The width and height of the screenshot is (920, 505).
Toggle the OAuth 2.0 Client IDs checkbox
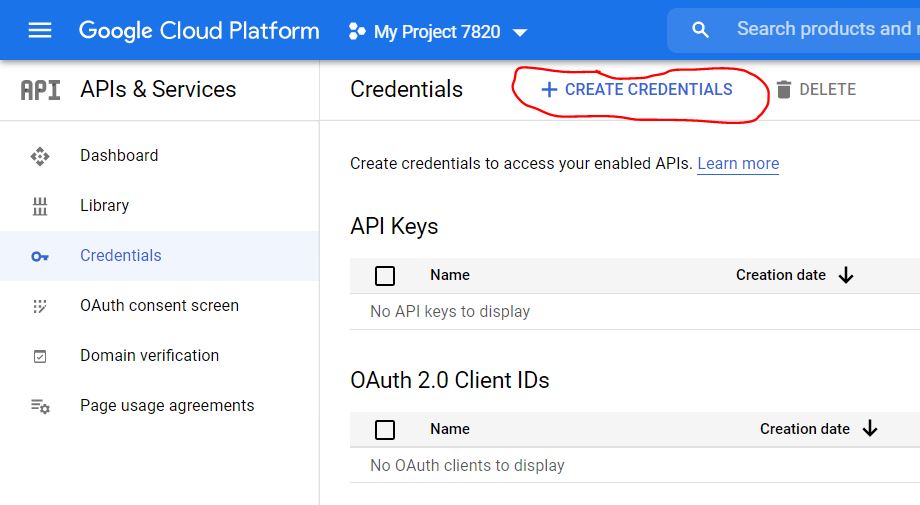pyautogui.click(x=385, y=430)
